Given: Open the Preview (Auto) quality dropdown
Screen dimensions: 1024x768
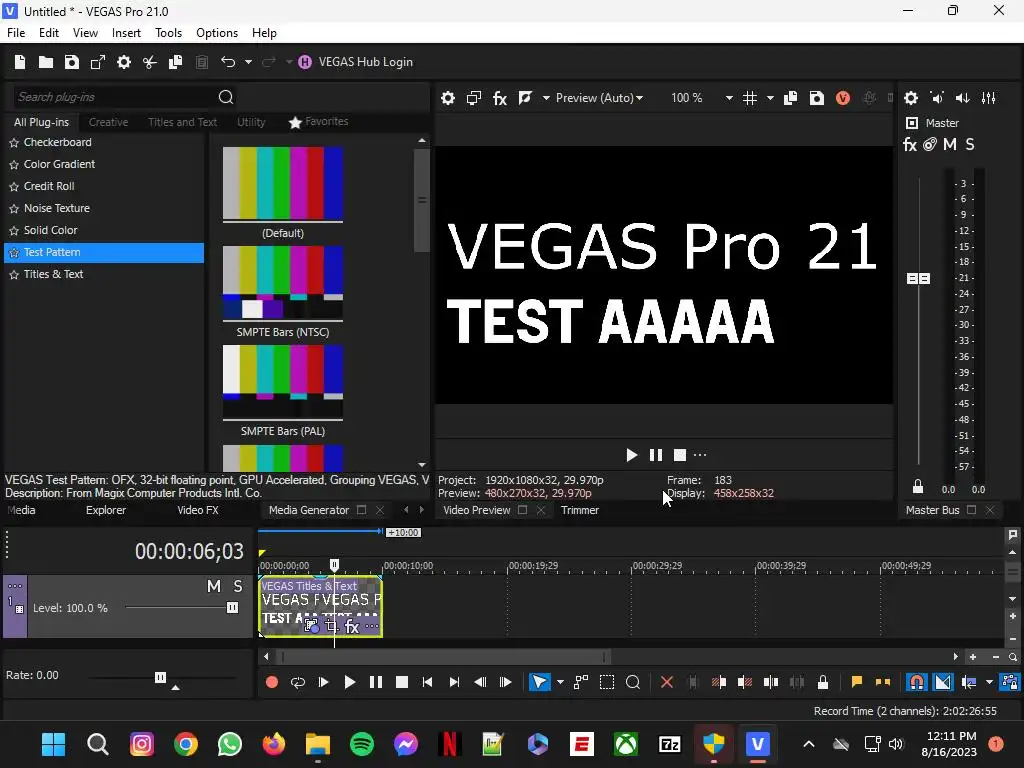Looking at the screenshot, I should [x=600, y=98].
